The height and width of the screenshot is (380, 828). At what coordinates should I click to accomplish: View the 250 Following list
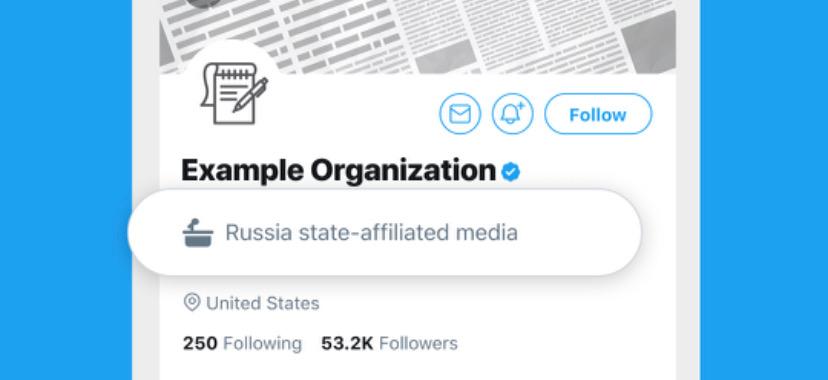(242, 344)
